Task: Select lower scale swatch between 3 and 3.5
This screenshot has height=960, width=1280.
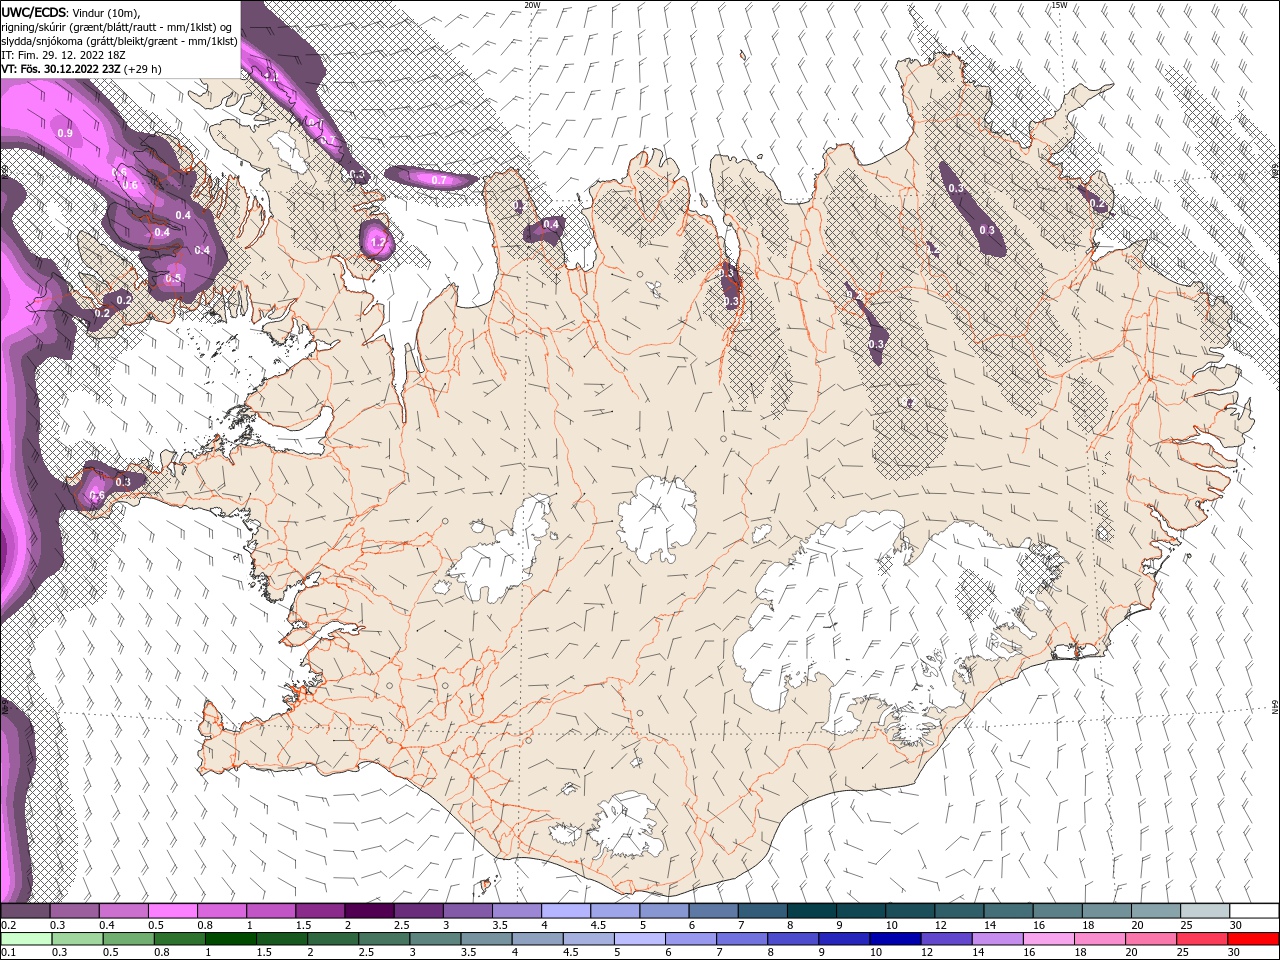Action: pos(435,939)
